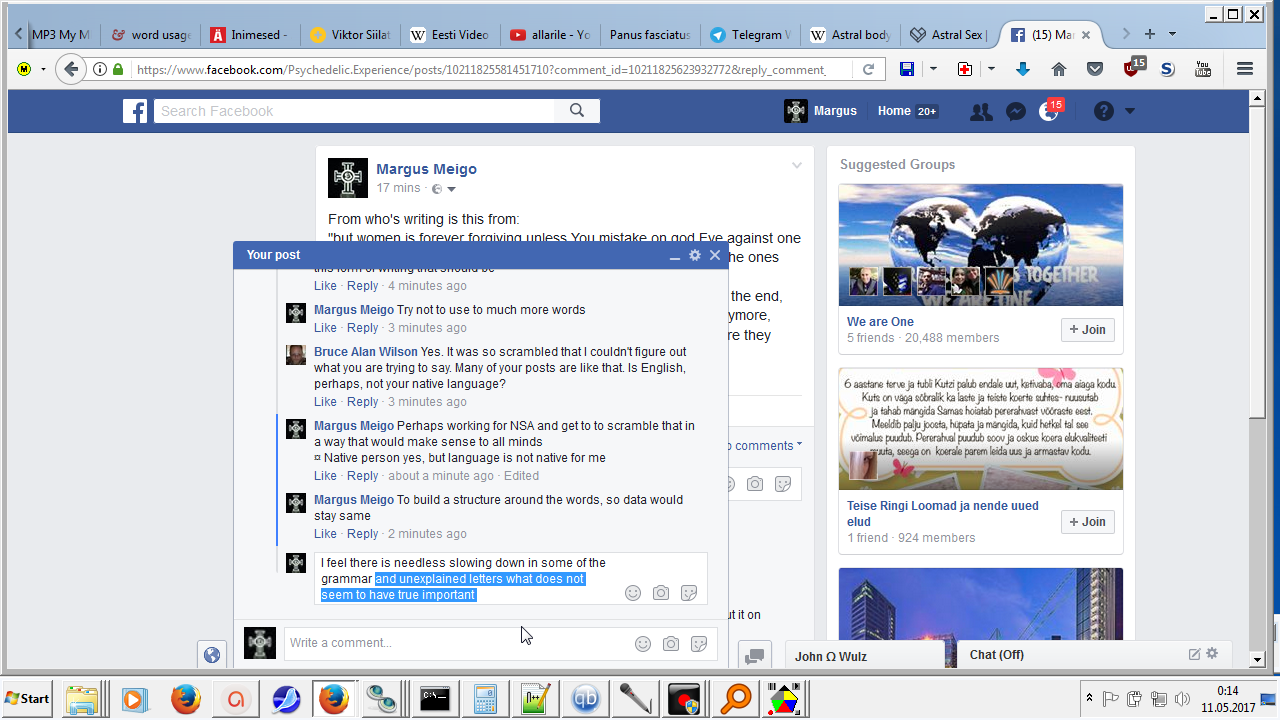
Task: Open the Quick Help question mark icon
Action: 1104,111
